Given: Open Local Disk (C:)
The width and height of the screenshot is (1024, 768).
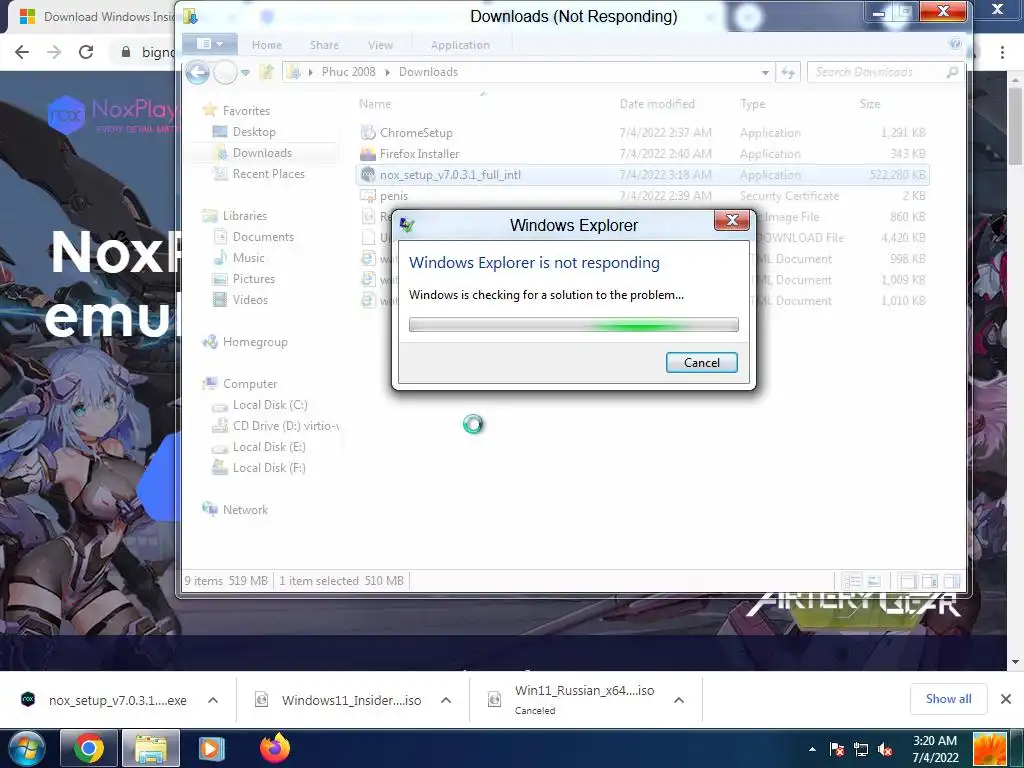Looking at the screenshot, I should [x=270, y=404].
